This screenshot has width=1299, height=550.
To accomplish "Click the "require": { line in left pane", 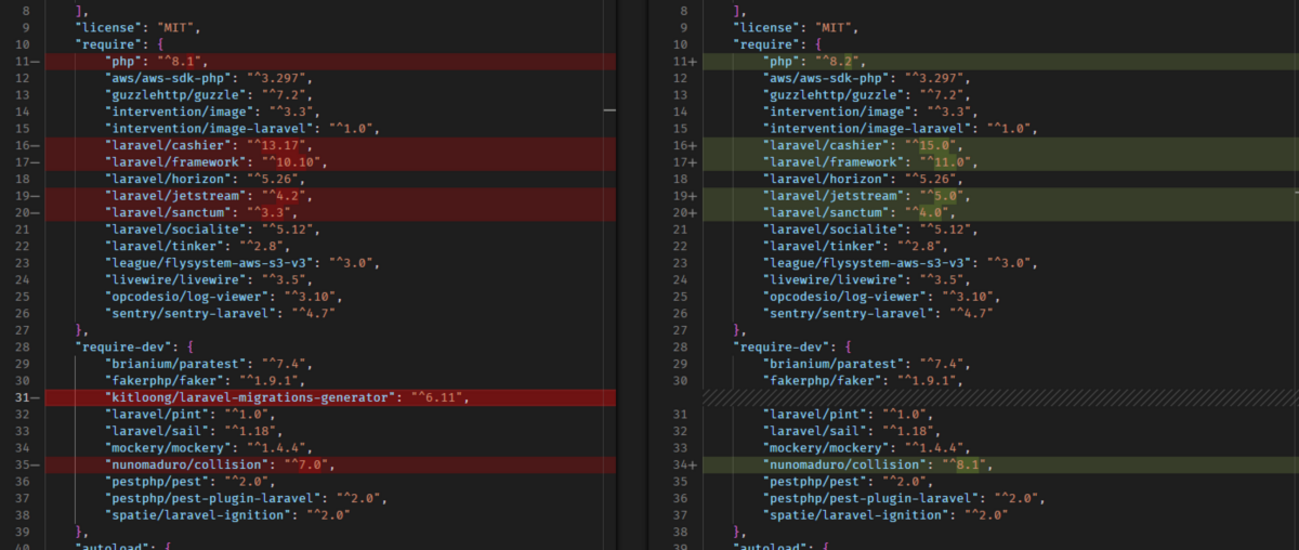I will [120, 44].
